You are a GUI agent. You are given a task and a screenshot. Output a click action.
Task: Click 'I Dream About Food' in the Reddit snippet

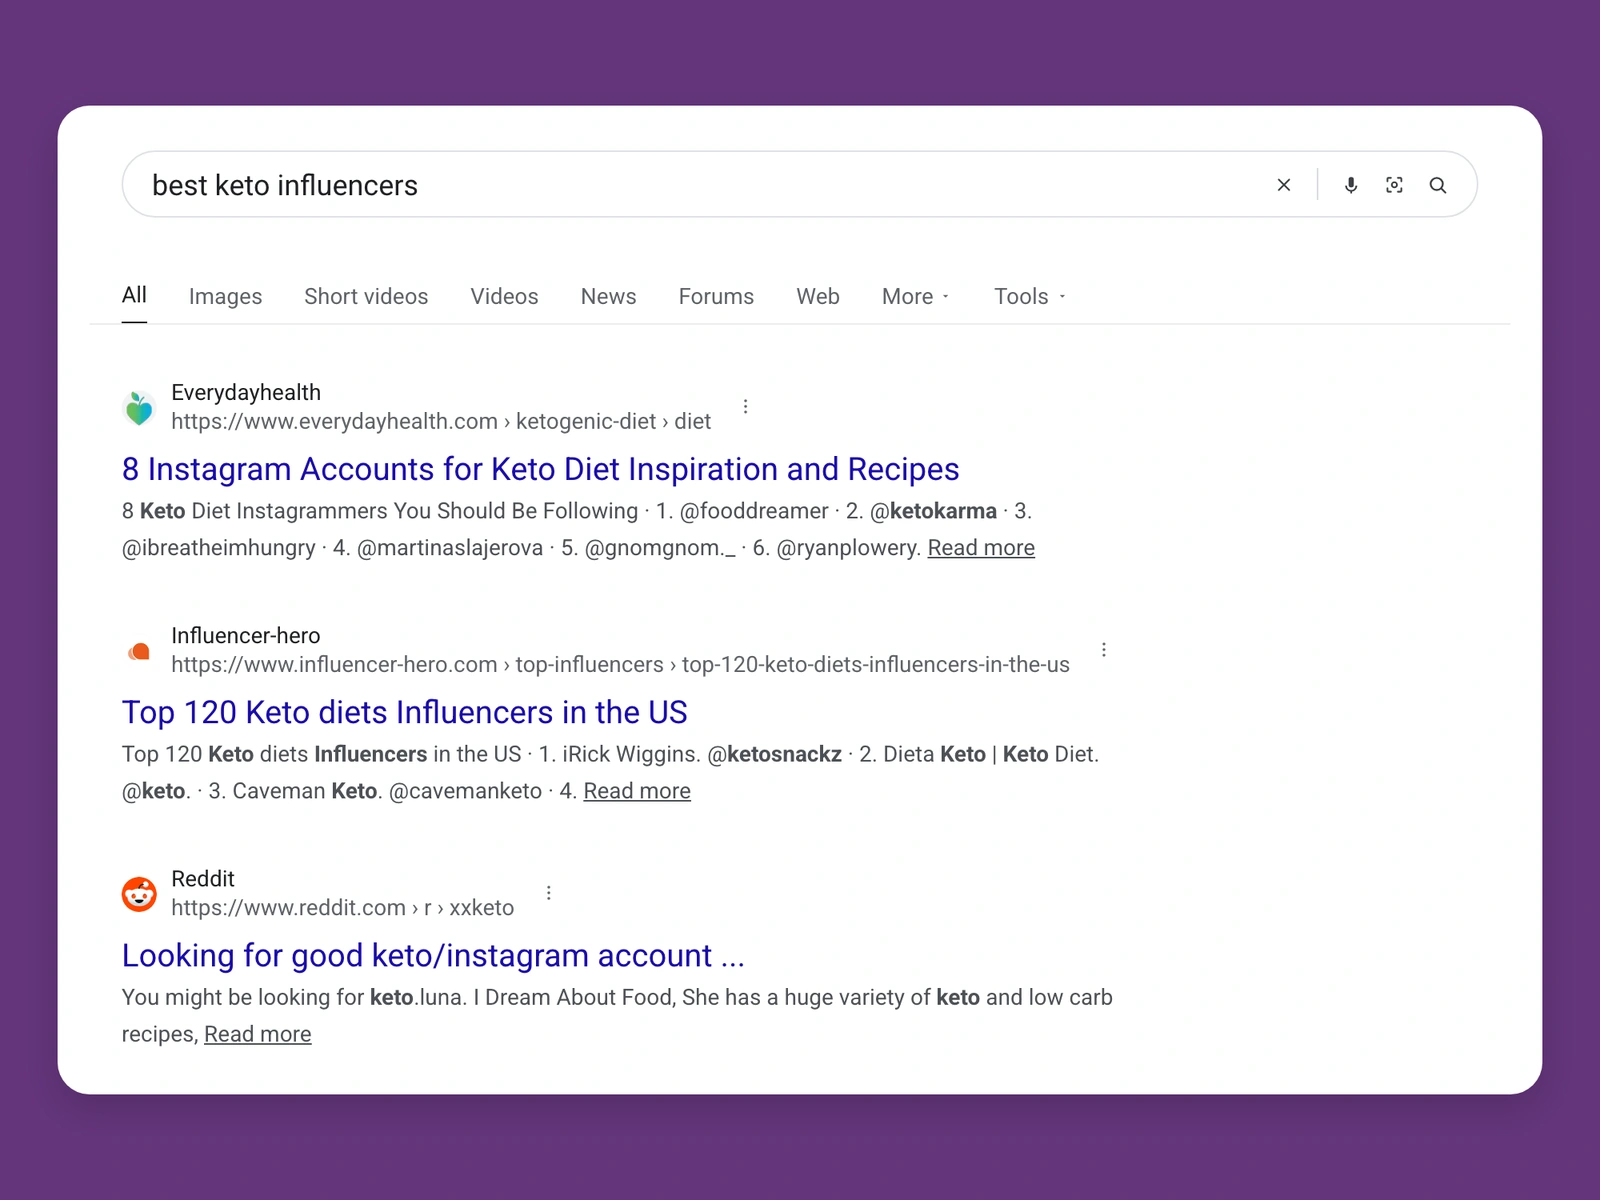(x=574, y=997)
